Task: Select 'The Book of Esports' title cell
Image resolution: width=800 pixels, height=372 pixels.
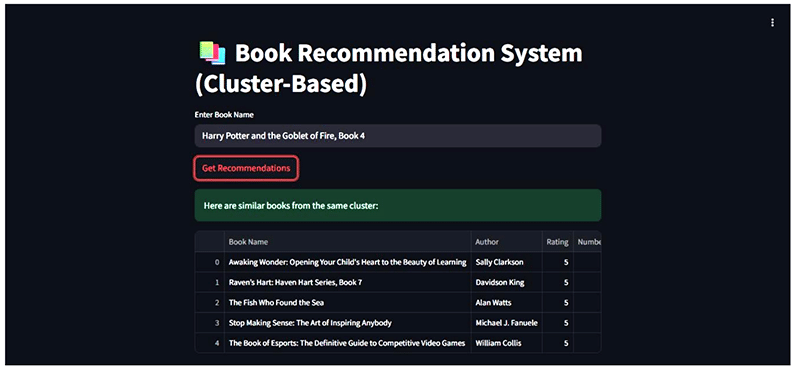Action: pos(347,343)
